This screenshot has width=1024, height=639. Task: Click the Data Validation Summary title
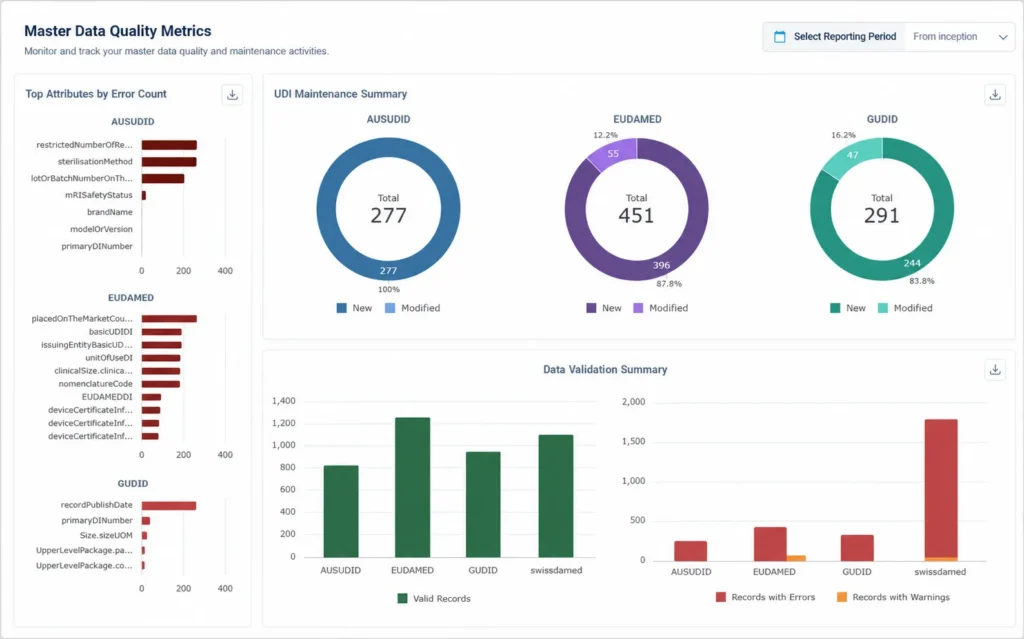point(605,369)
